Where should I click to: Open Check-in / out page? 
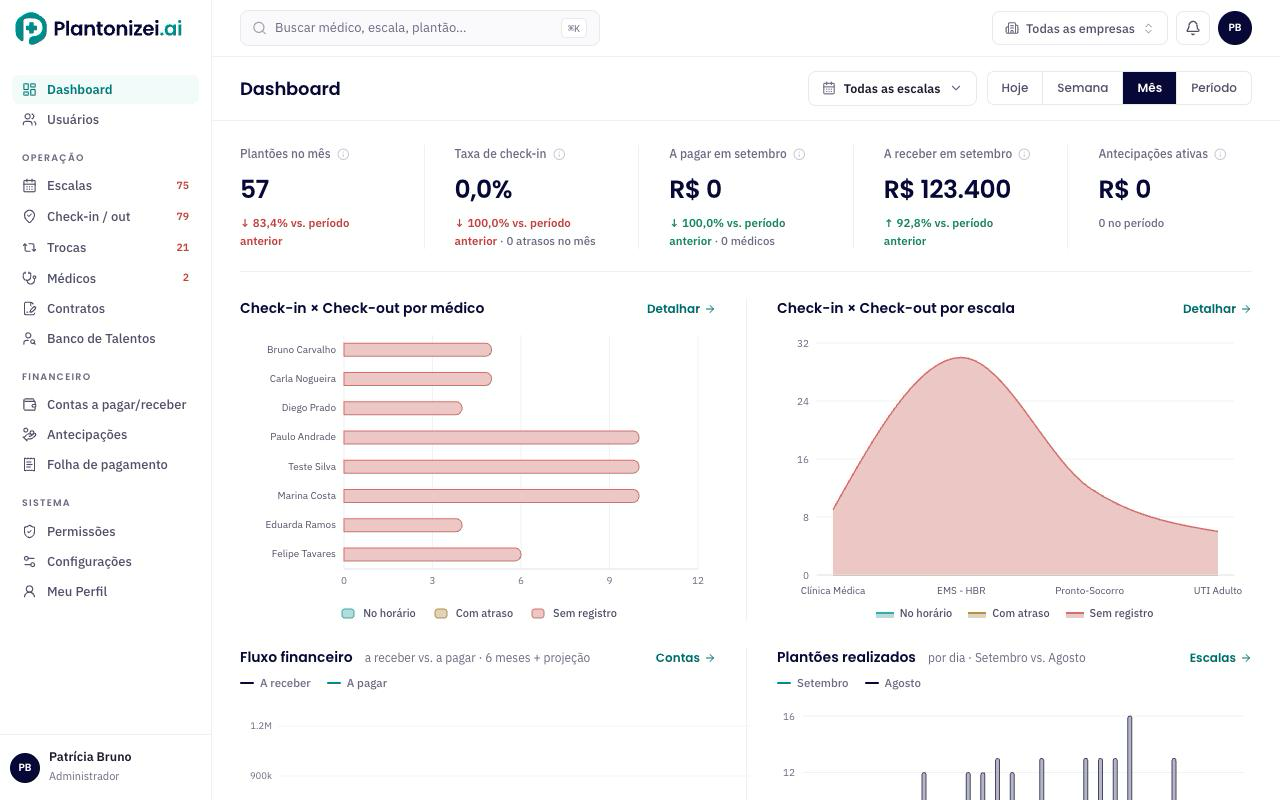pyautogui.click(x=105, y=216)
